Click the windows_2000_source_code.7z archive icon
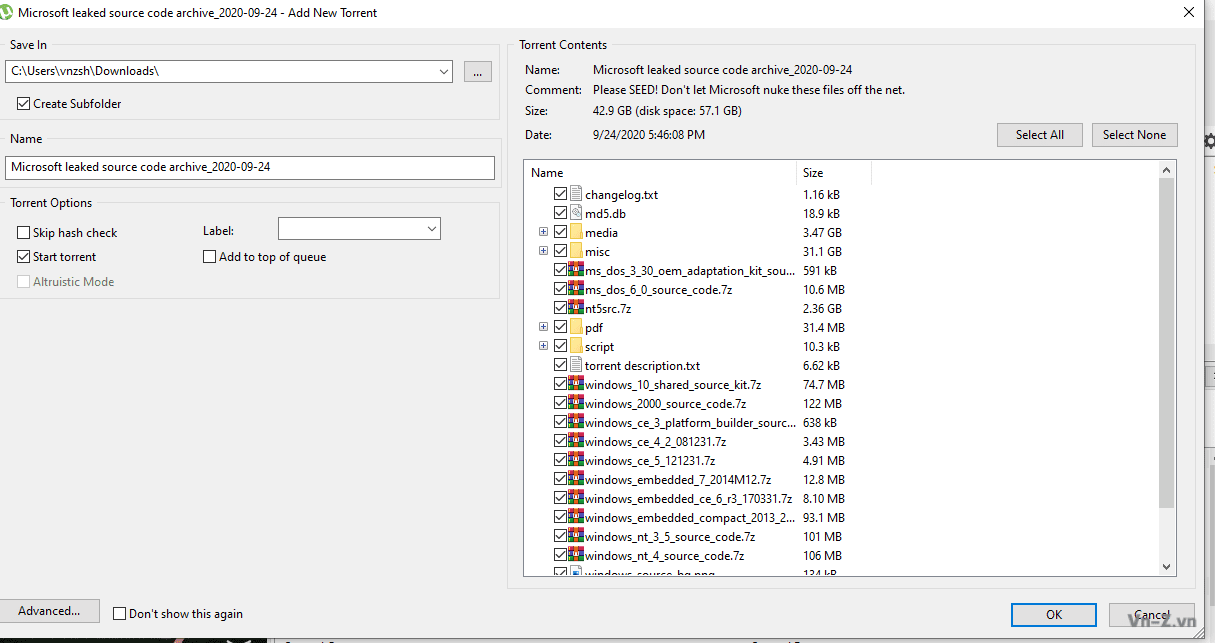Image resolution: width=1215 pixels, height=643 pixels. click(x=576, y=403)
